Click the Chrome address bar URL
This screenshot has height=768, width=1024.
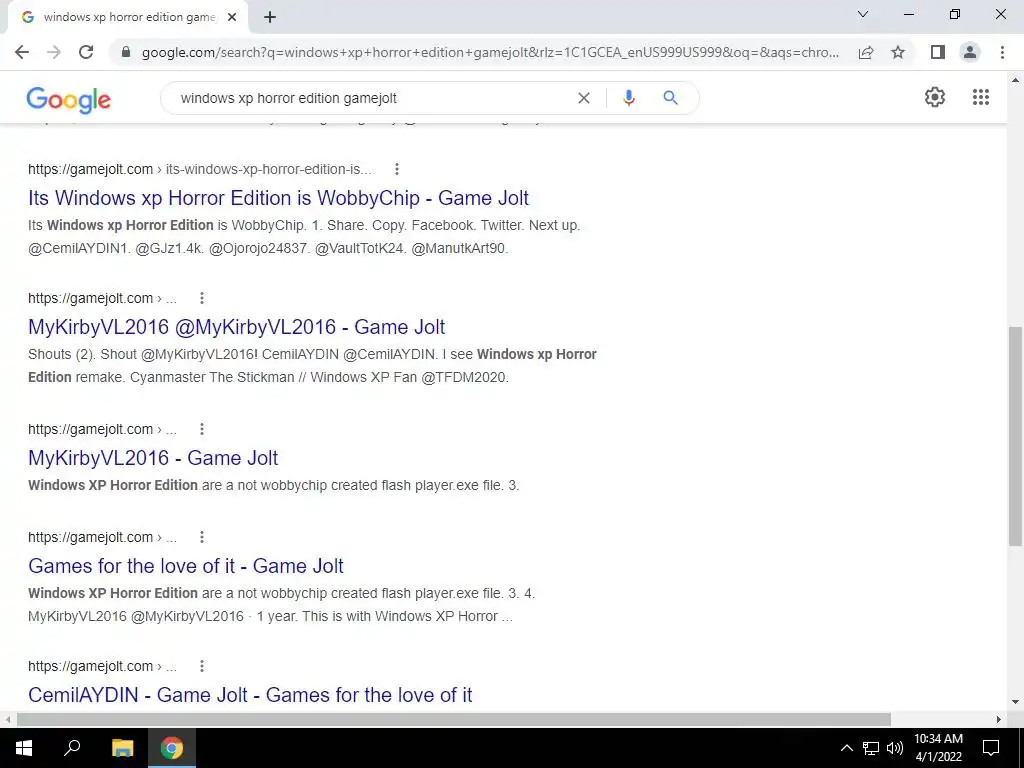[x=490, y=52]
